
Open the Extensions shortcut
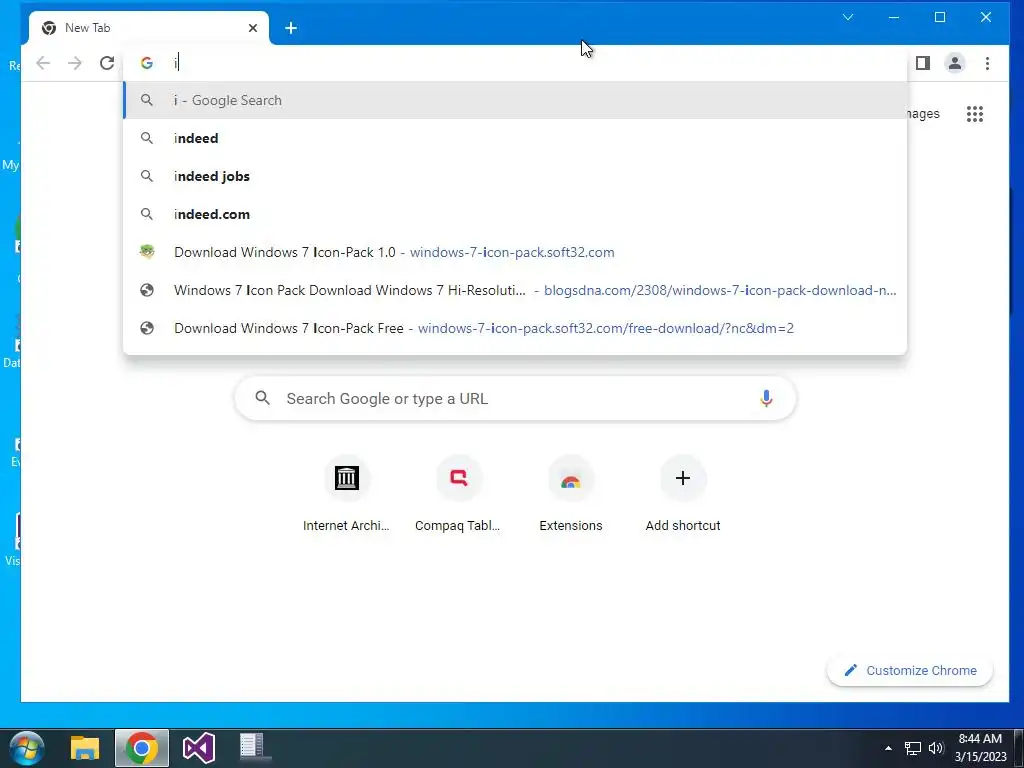click(x=571, y=495)
